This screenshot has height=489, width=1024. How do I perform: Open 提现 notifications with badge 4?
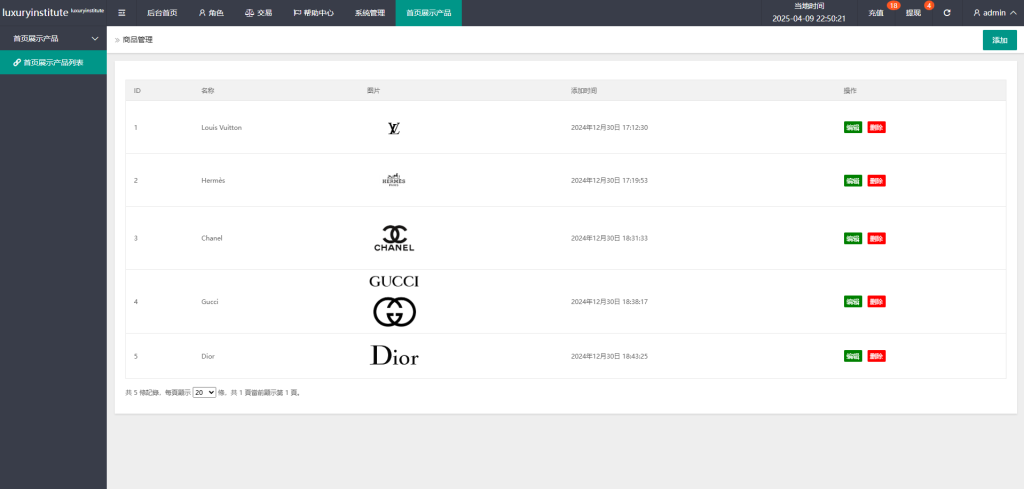[914, 12]
